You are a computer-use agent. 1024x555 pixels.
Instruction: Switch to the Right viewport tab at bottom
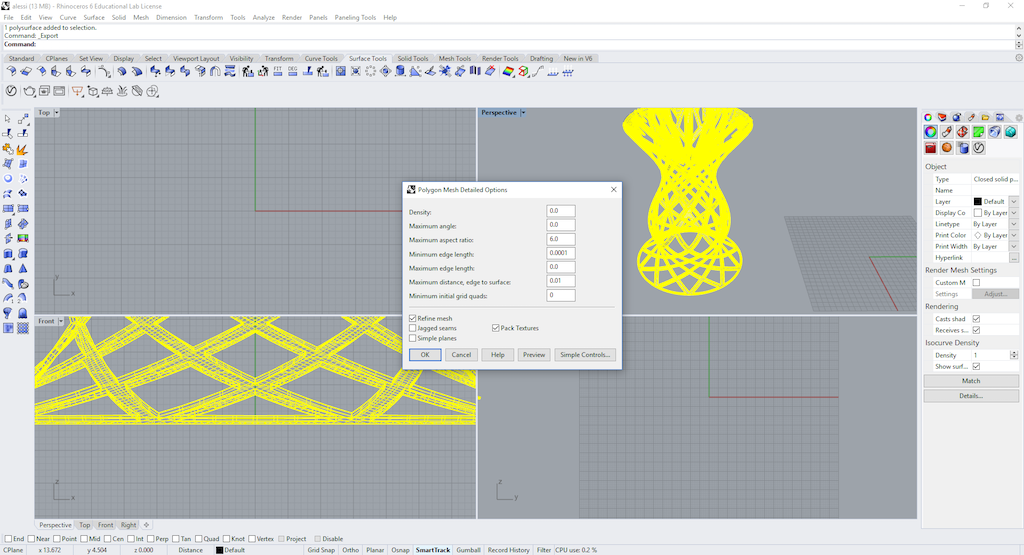click(x=129, y=525)
